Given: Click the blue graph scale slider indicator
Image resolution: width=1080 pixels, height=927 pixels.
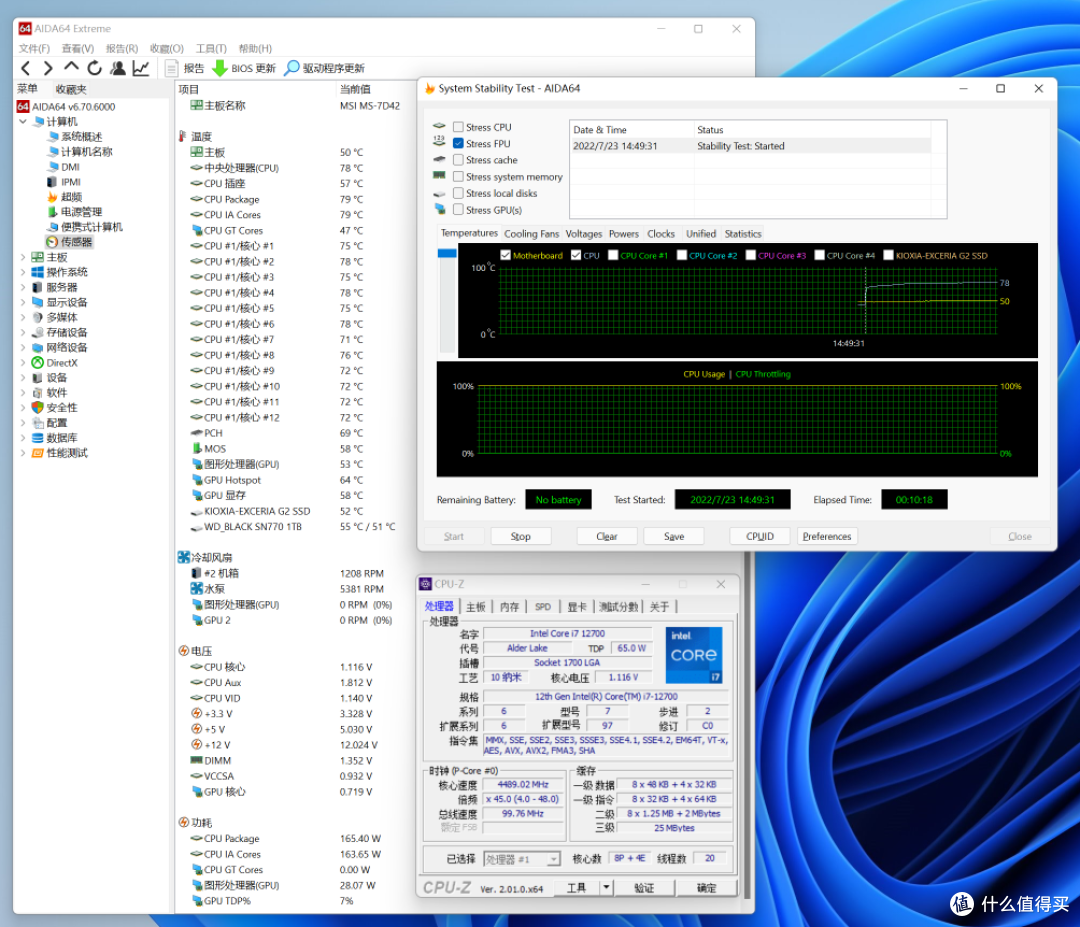Looking at the screenshot, I should point(447,253).
